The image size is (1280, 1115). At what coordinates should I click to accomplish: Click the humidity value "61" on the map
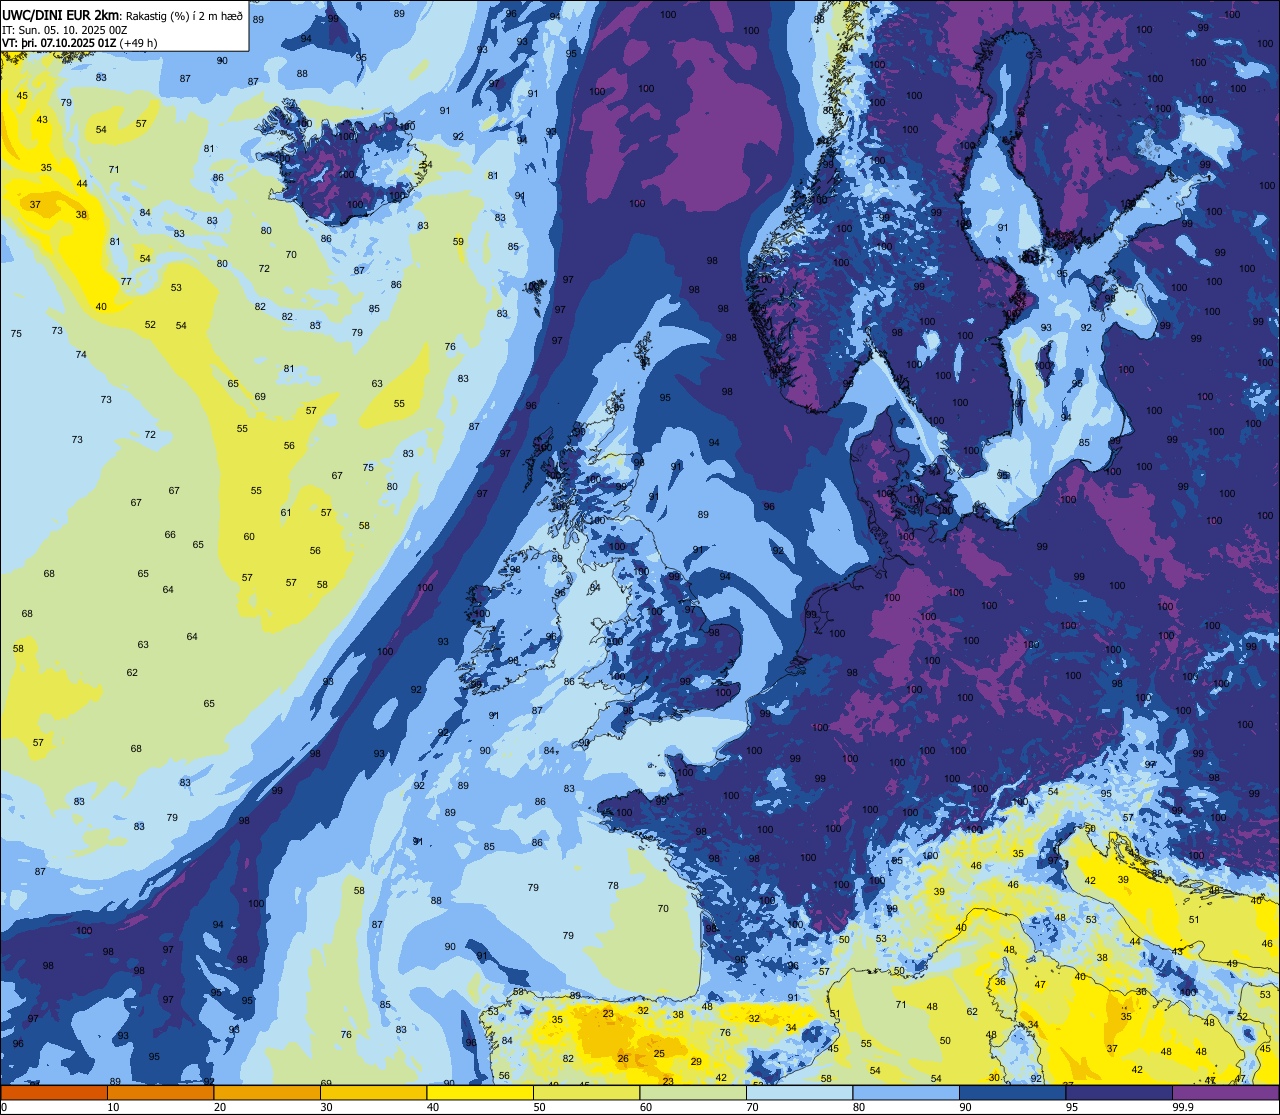[x=286, y=512]
